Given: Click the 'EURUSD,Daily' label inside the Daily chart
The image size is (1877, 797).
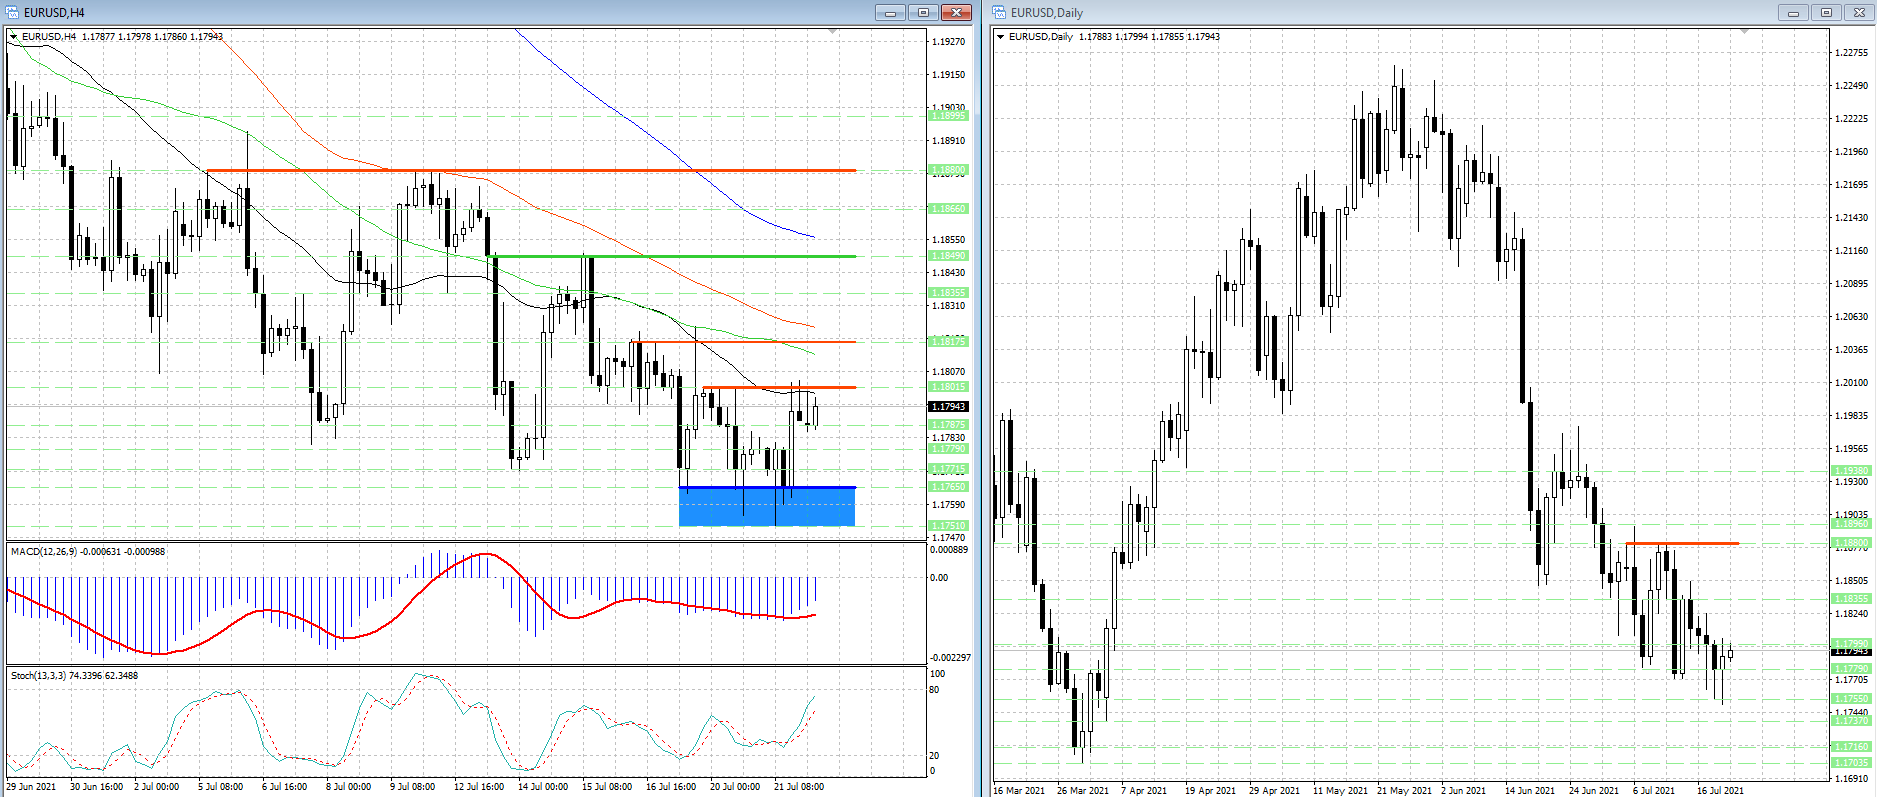Looking at the screenshot, I should [x=1041, y=37].
